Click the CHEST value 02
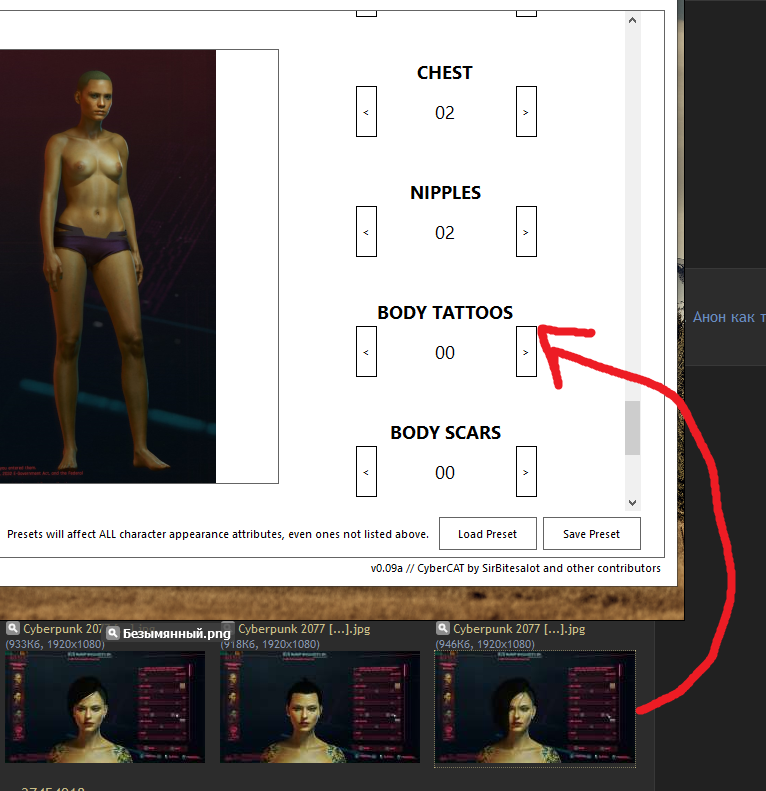This screenshot has height=791, width=766. point(445,112)
